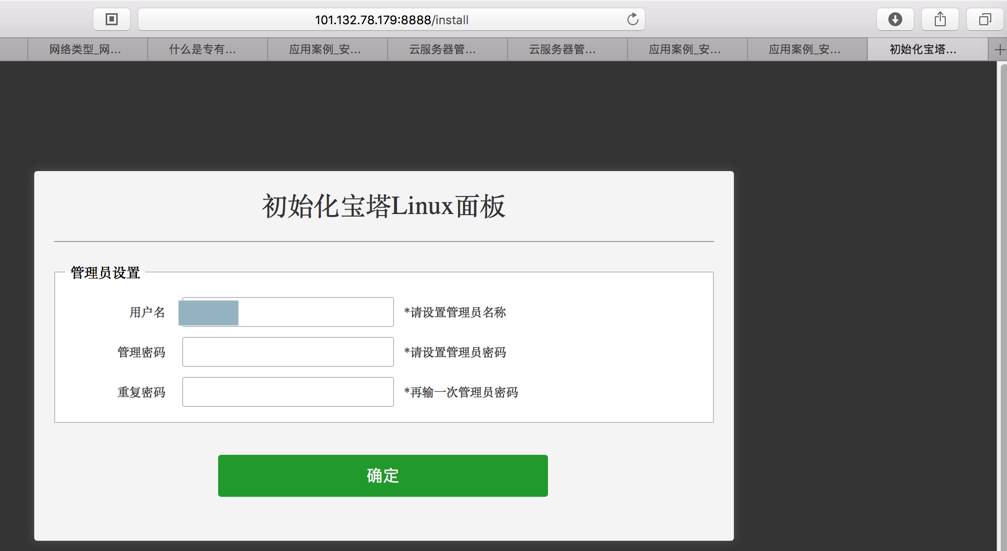Open the share sheet icon
Screen dimensions: 1007x551
pyautogui.click(x=940, y=19)
